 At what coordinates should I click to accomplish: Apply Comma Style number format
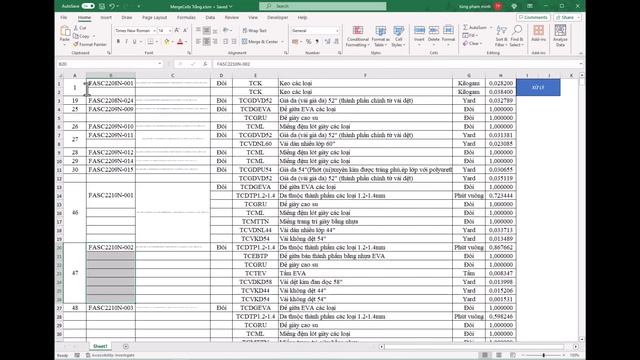coord(317,42)
